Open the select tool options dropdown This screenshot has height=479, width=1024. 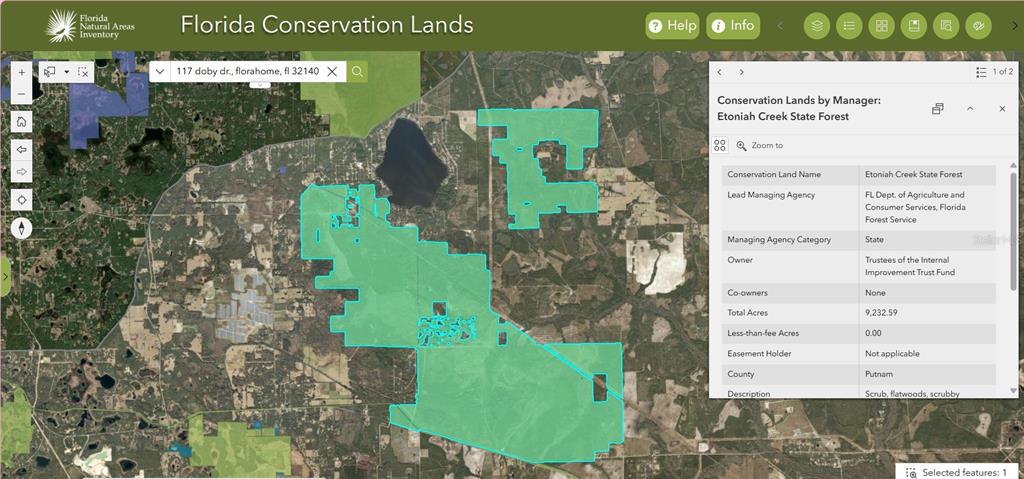(x=67, y=72)
